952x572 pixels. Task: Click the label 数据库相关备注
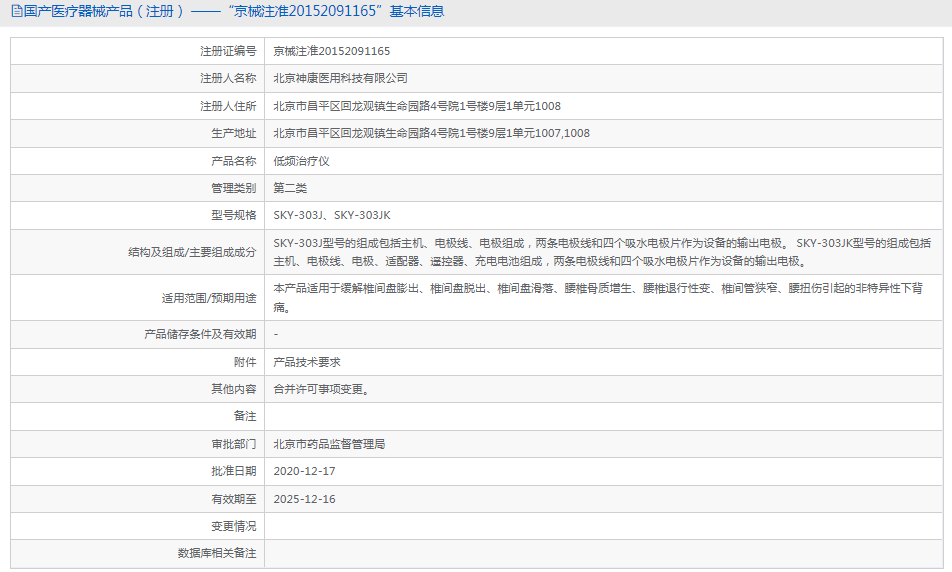[217, 553]
